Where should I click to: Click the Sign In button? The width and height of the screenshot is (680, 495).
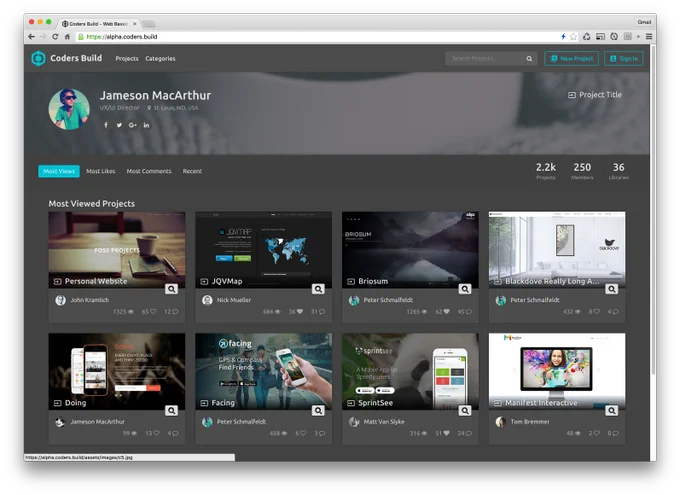pyautogui.click(x=624, y=59)
